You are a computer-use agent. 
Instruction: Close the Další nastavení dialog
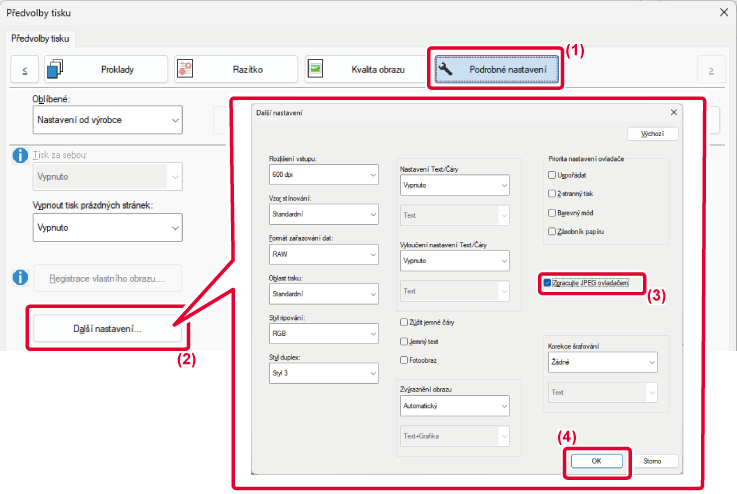click(x=673, y=113)
